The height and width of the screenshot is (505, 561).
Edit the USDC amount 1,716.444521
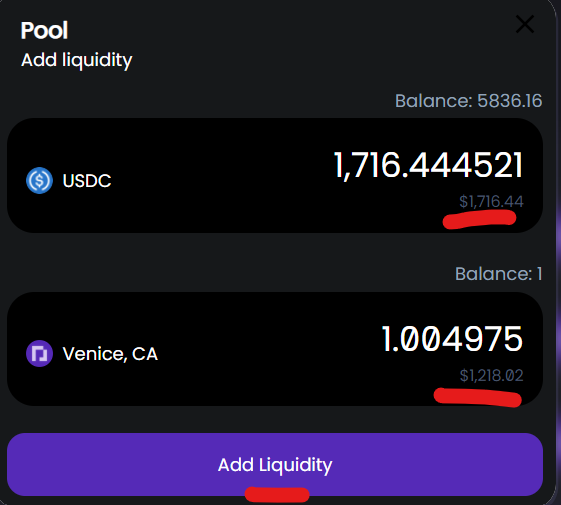[428, 165]
